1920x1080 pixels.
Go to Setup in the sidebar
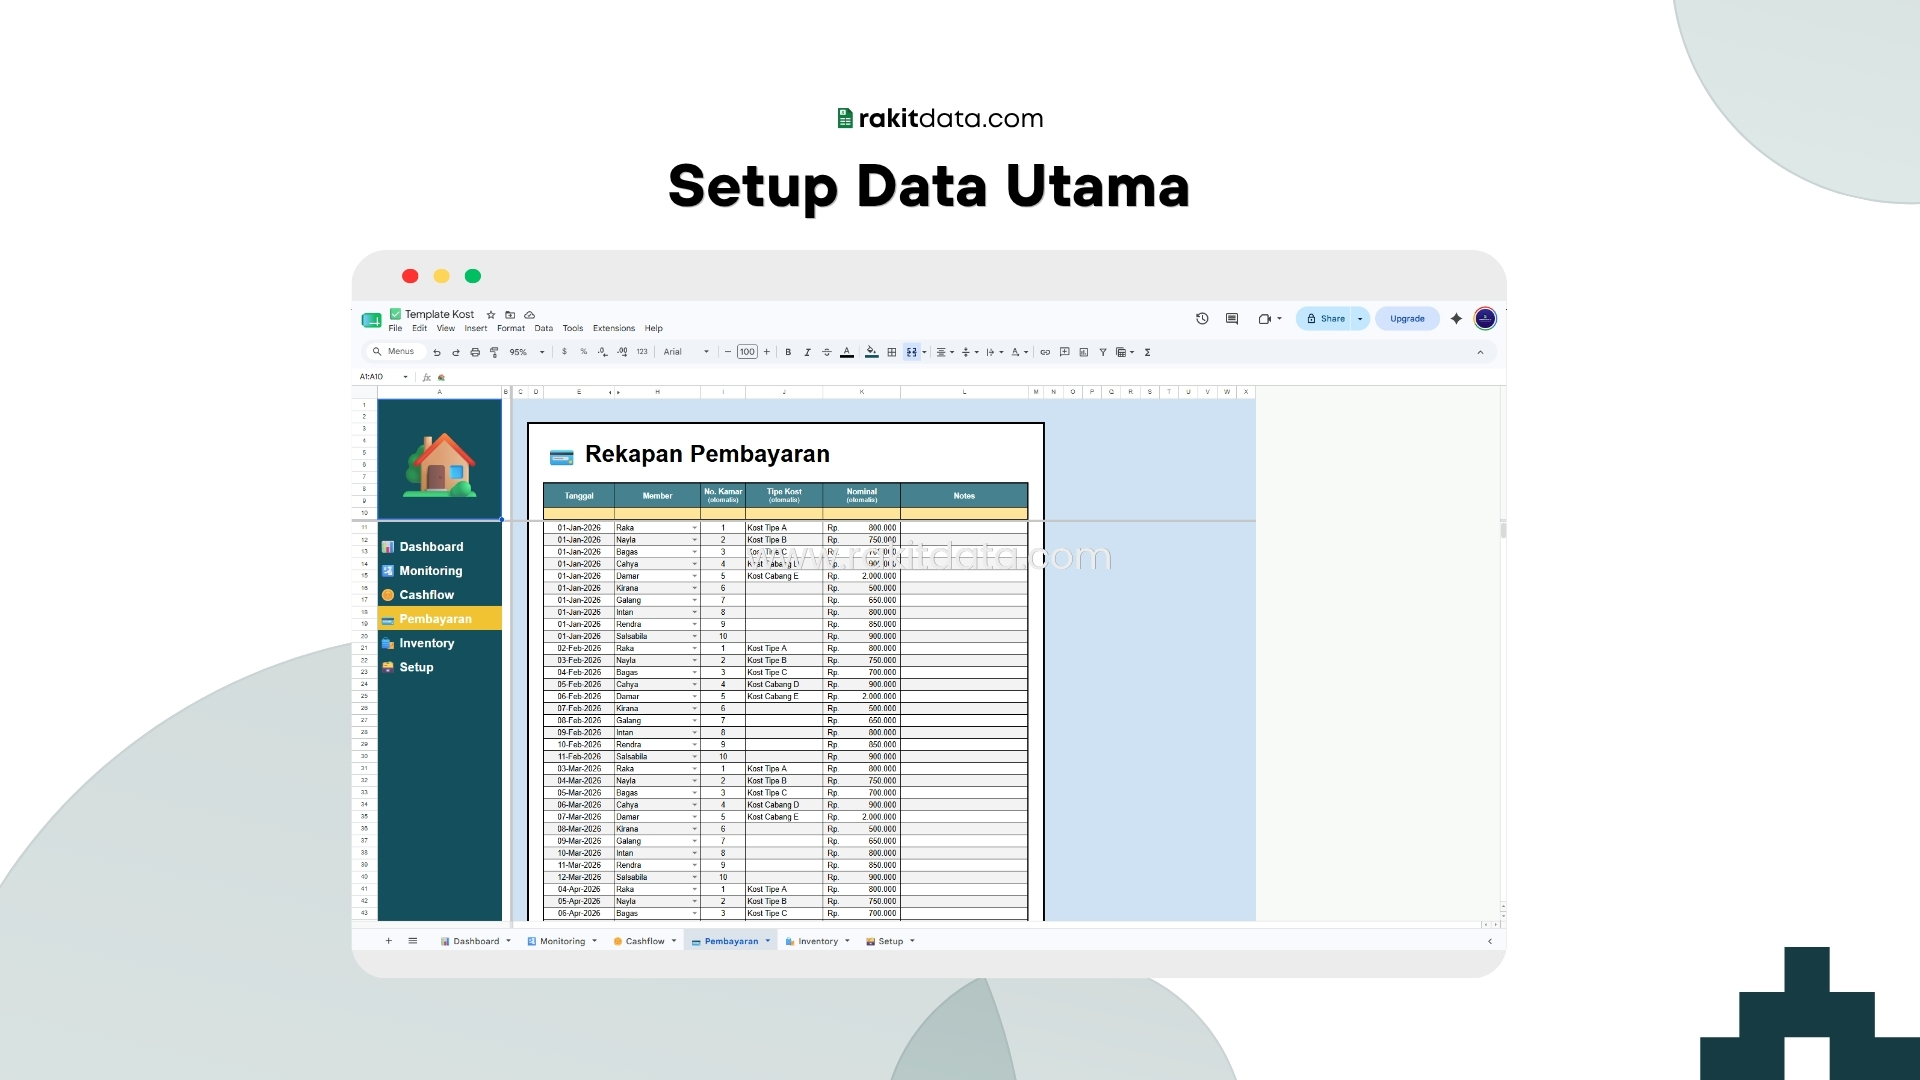[x=416, y=667]
